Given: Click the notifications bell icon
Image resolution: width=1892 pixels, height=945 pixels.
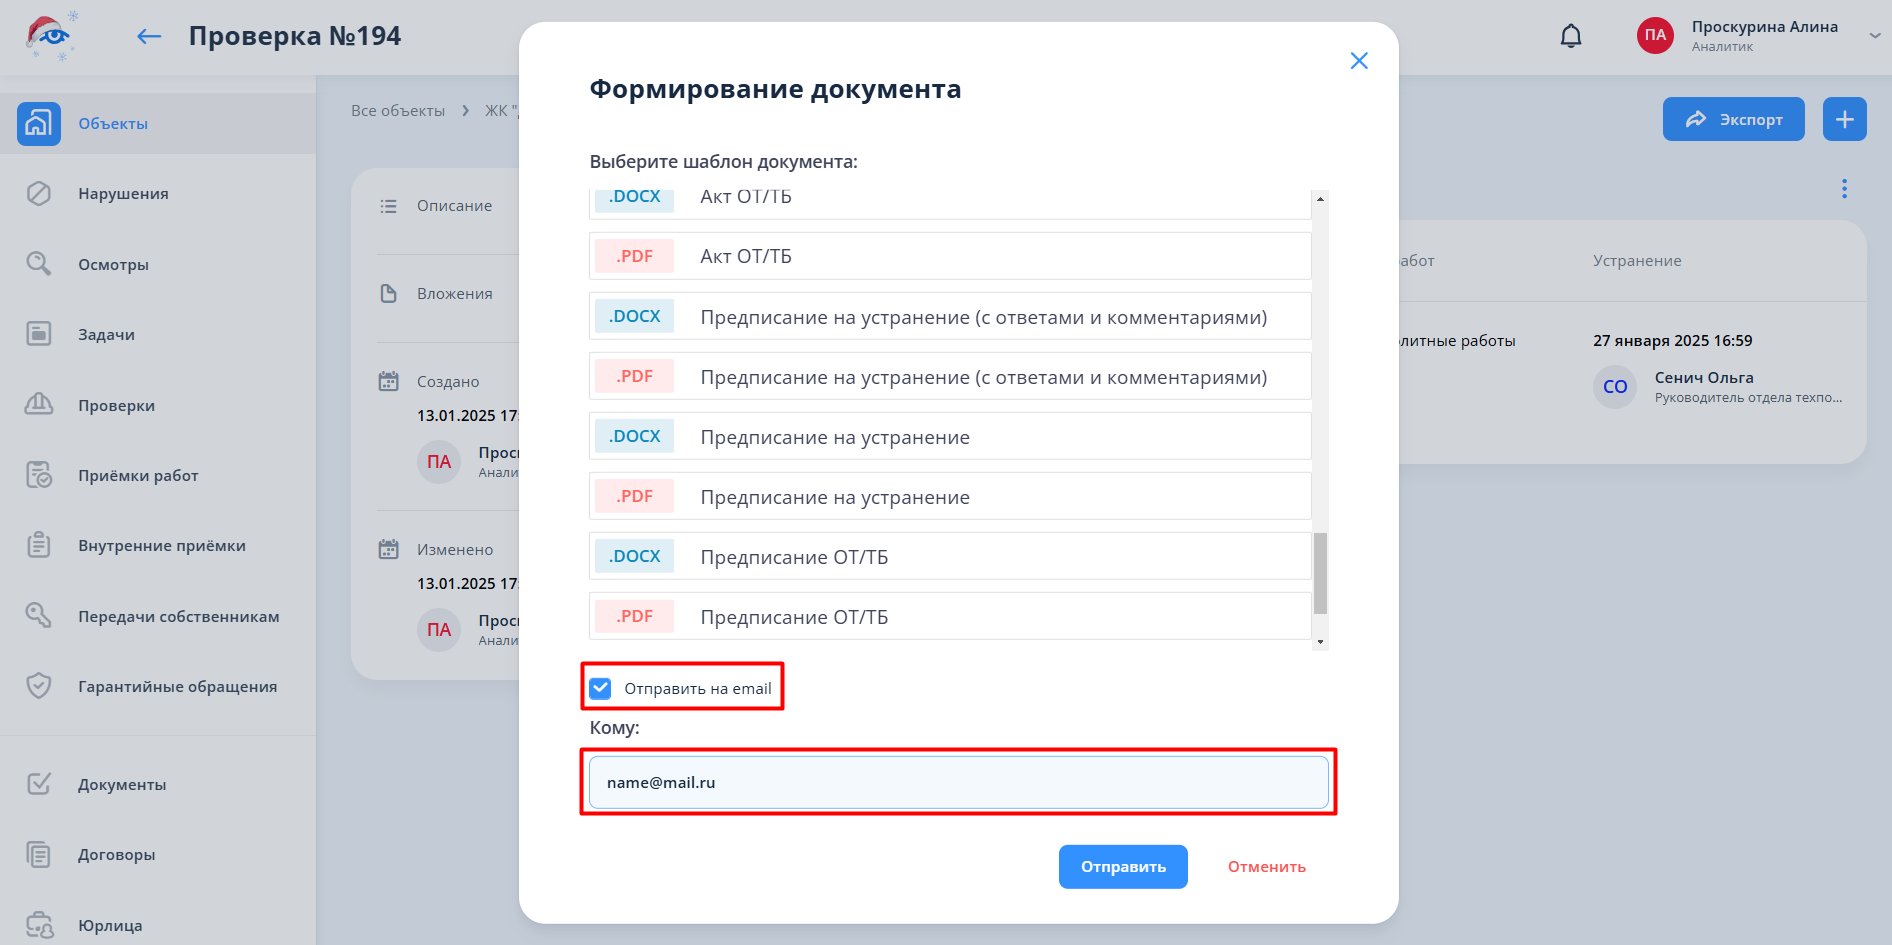Looking at the screenshot, I should point(1571,37).
